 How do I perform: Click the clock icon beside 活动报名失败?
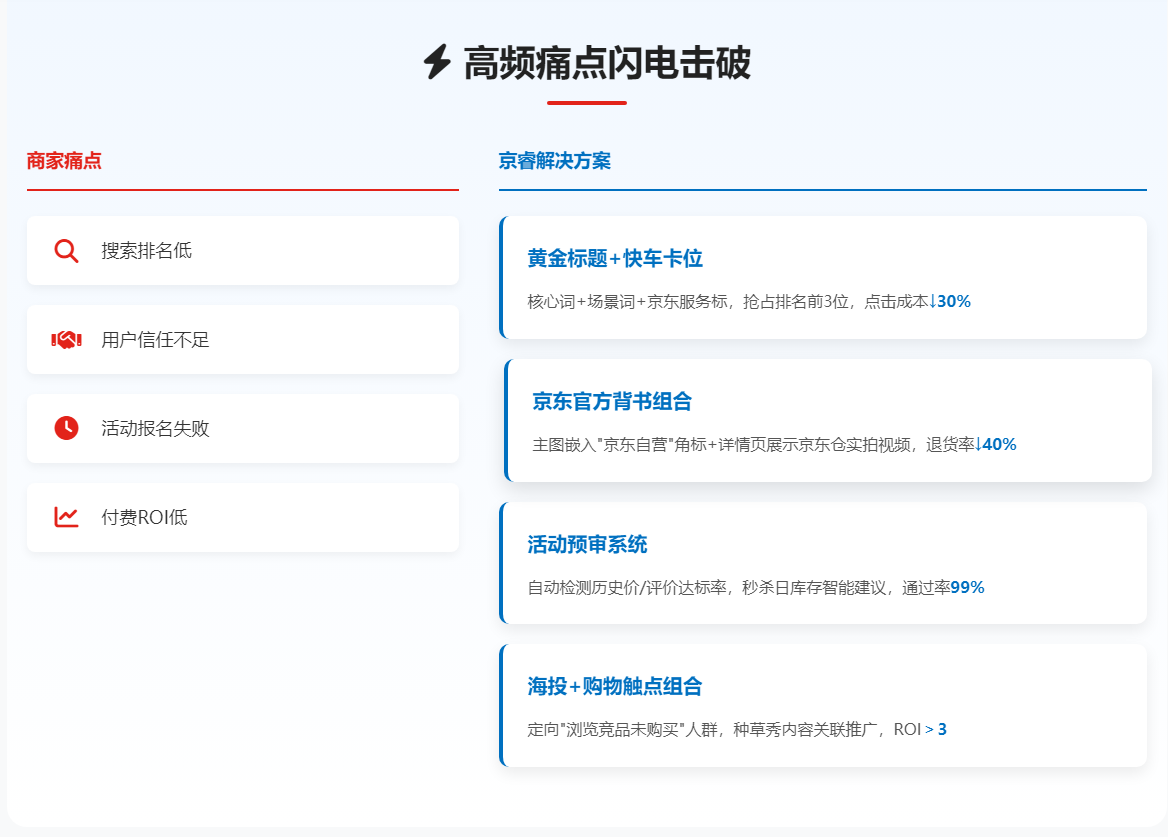click(66, 428)
